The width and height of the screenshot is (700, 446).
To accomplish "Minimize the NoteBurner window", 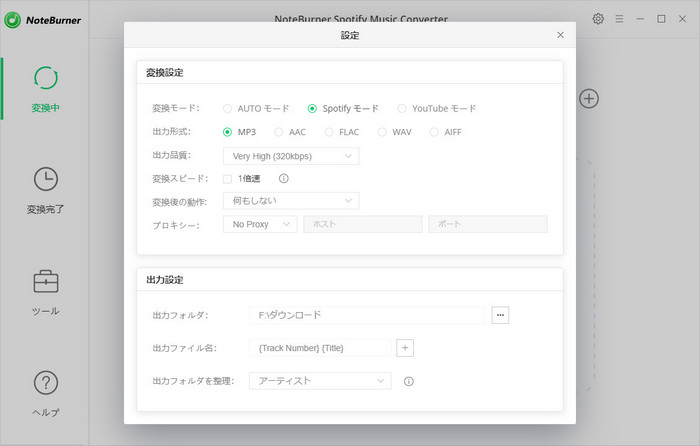I will tap(640, 19).
